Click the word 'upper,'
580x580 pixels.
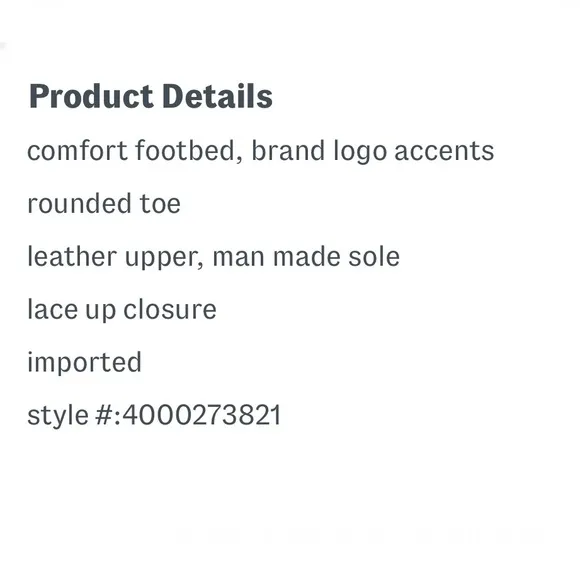click(165, 258)
